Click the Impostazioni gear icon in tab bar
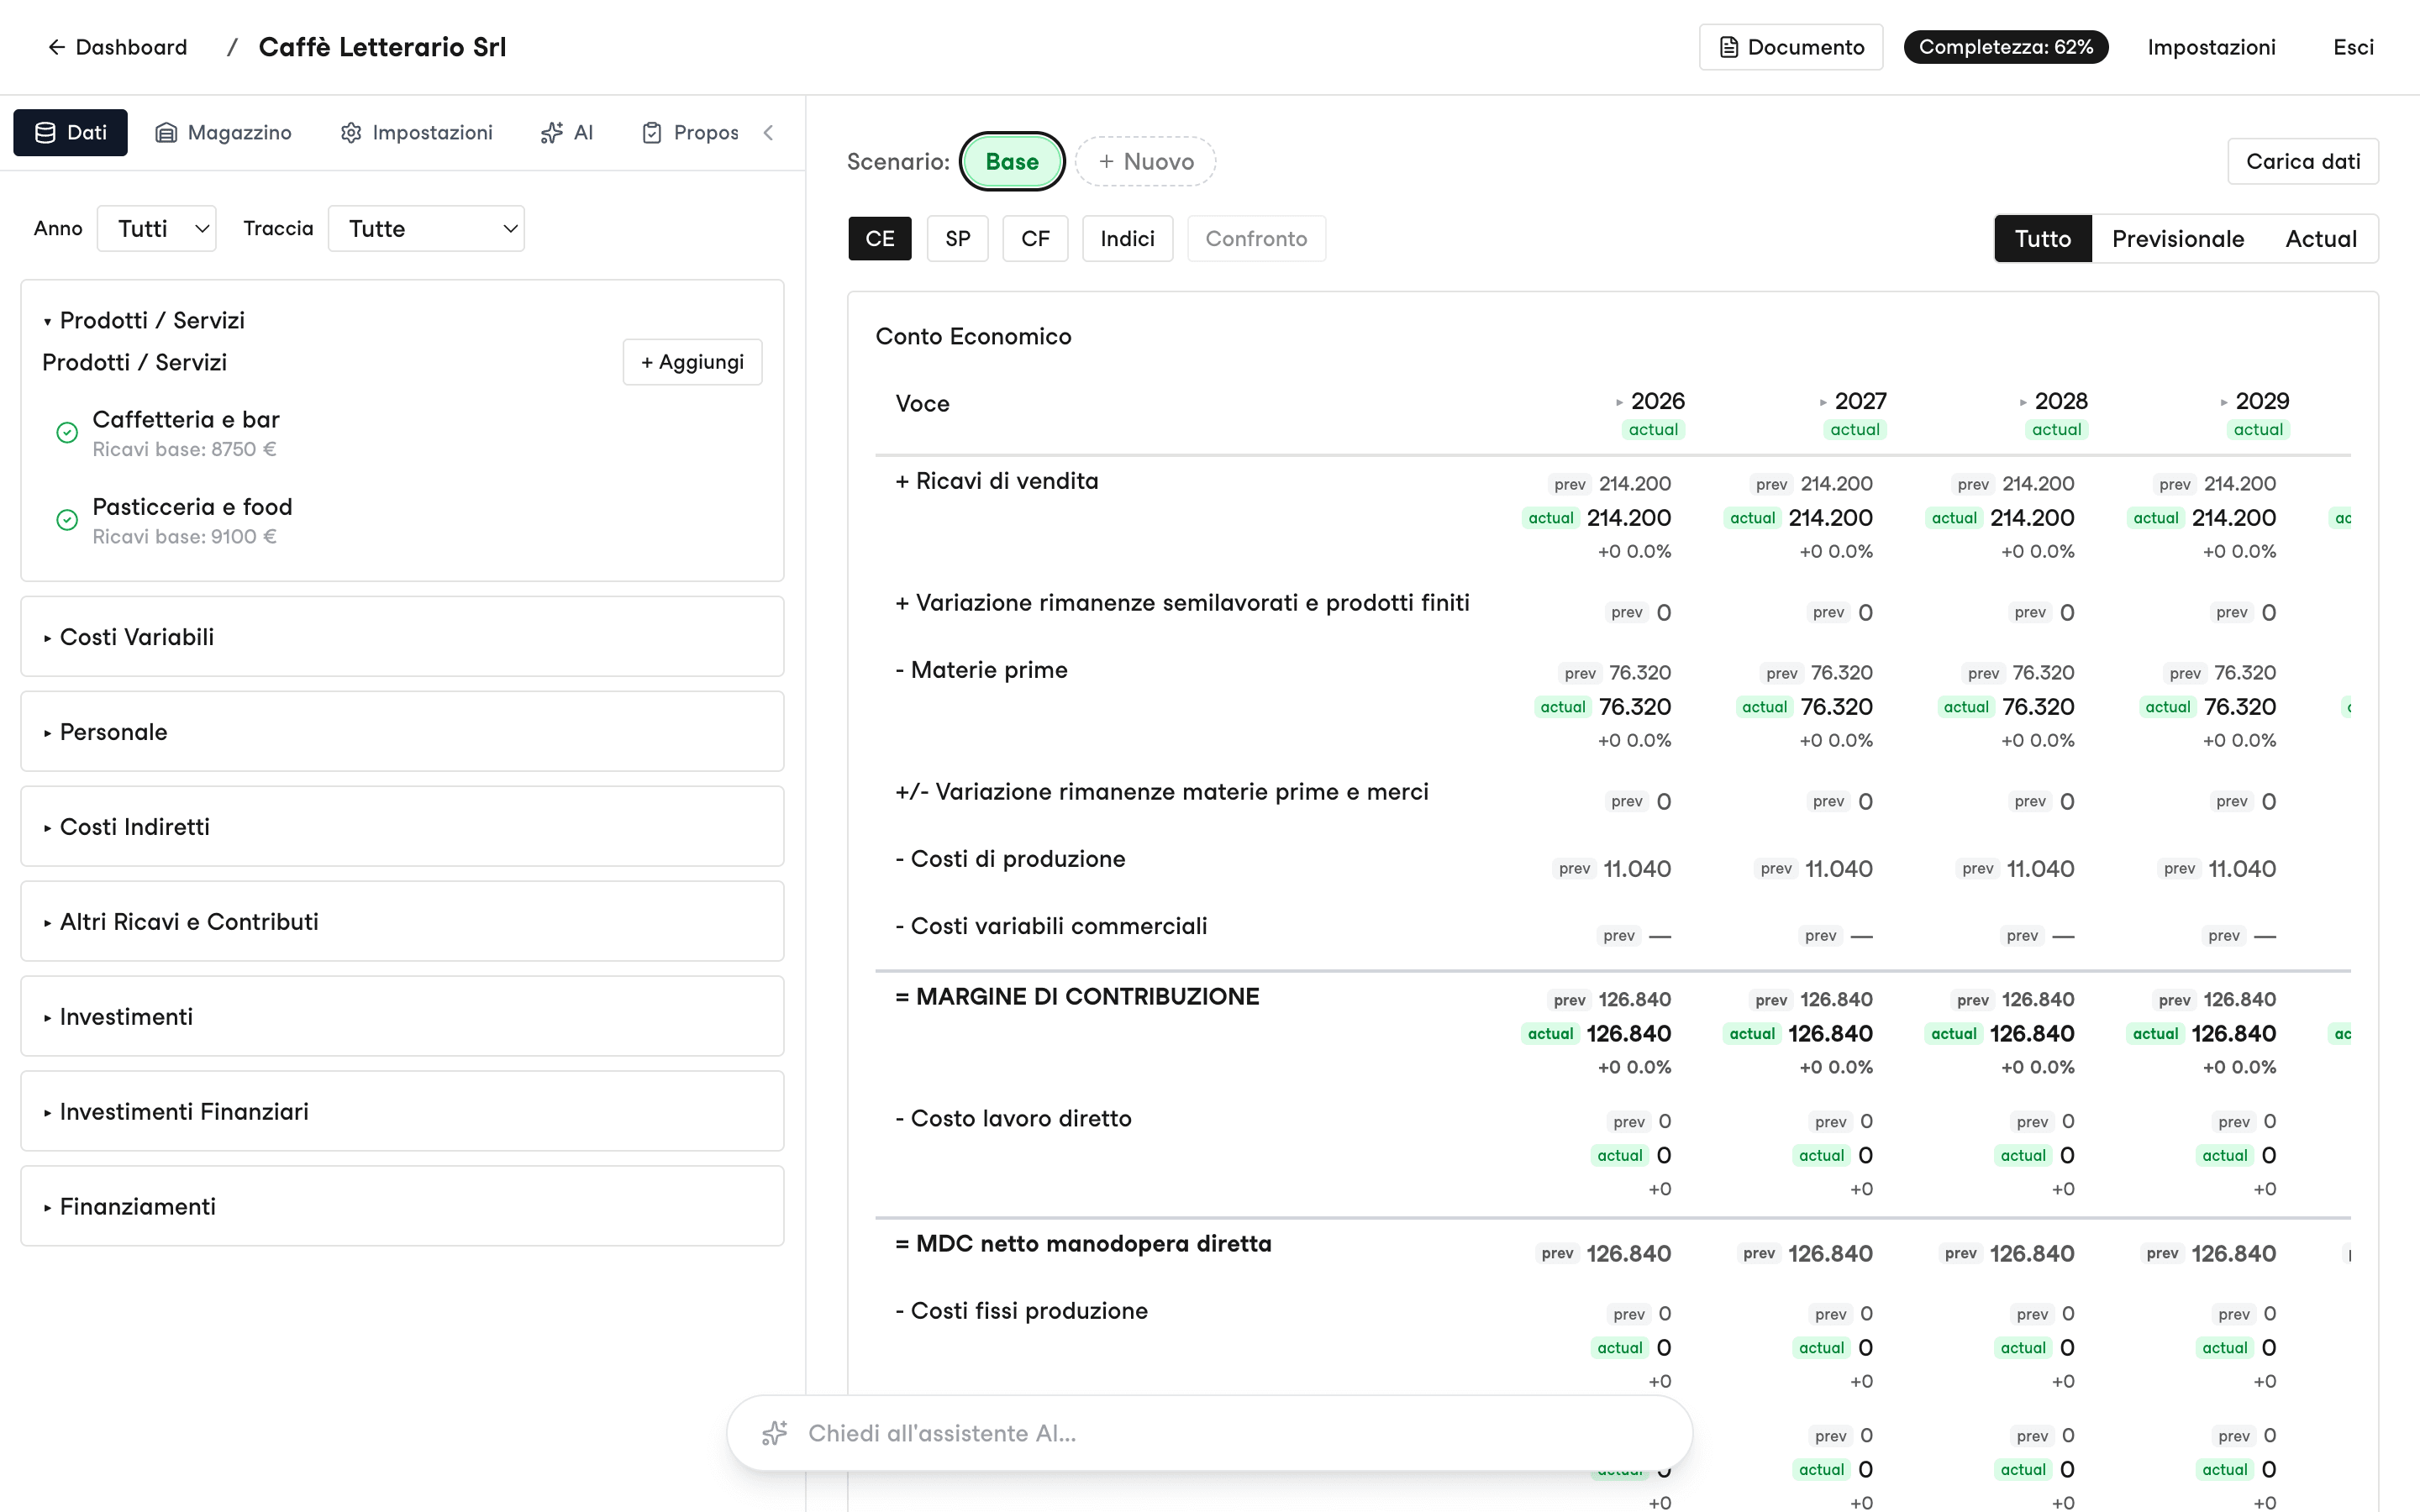The height and width of the screenshot is (1512, 2420). coord(351,132)
